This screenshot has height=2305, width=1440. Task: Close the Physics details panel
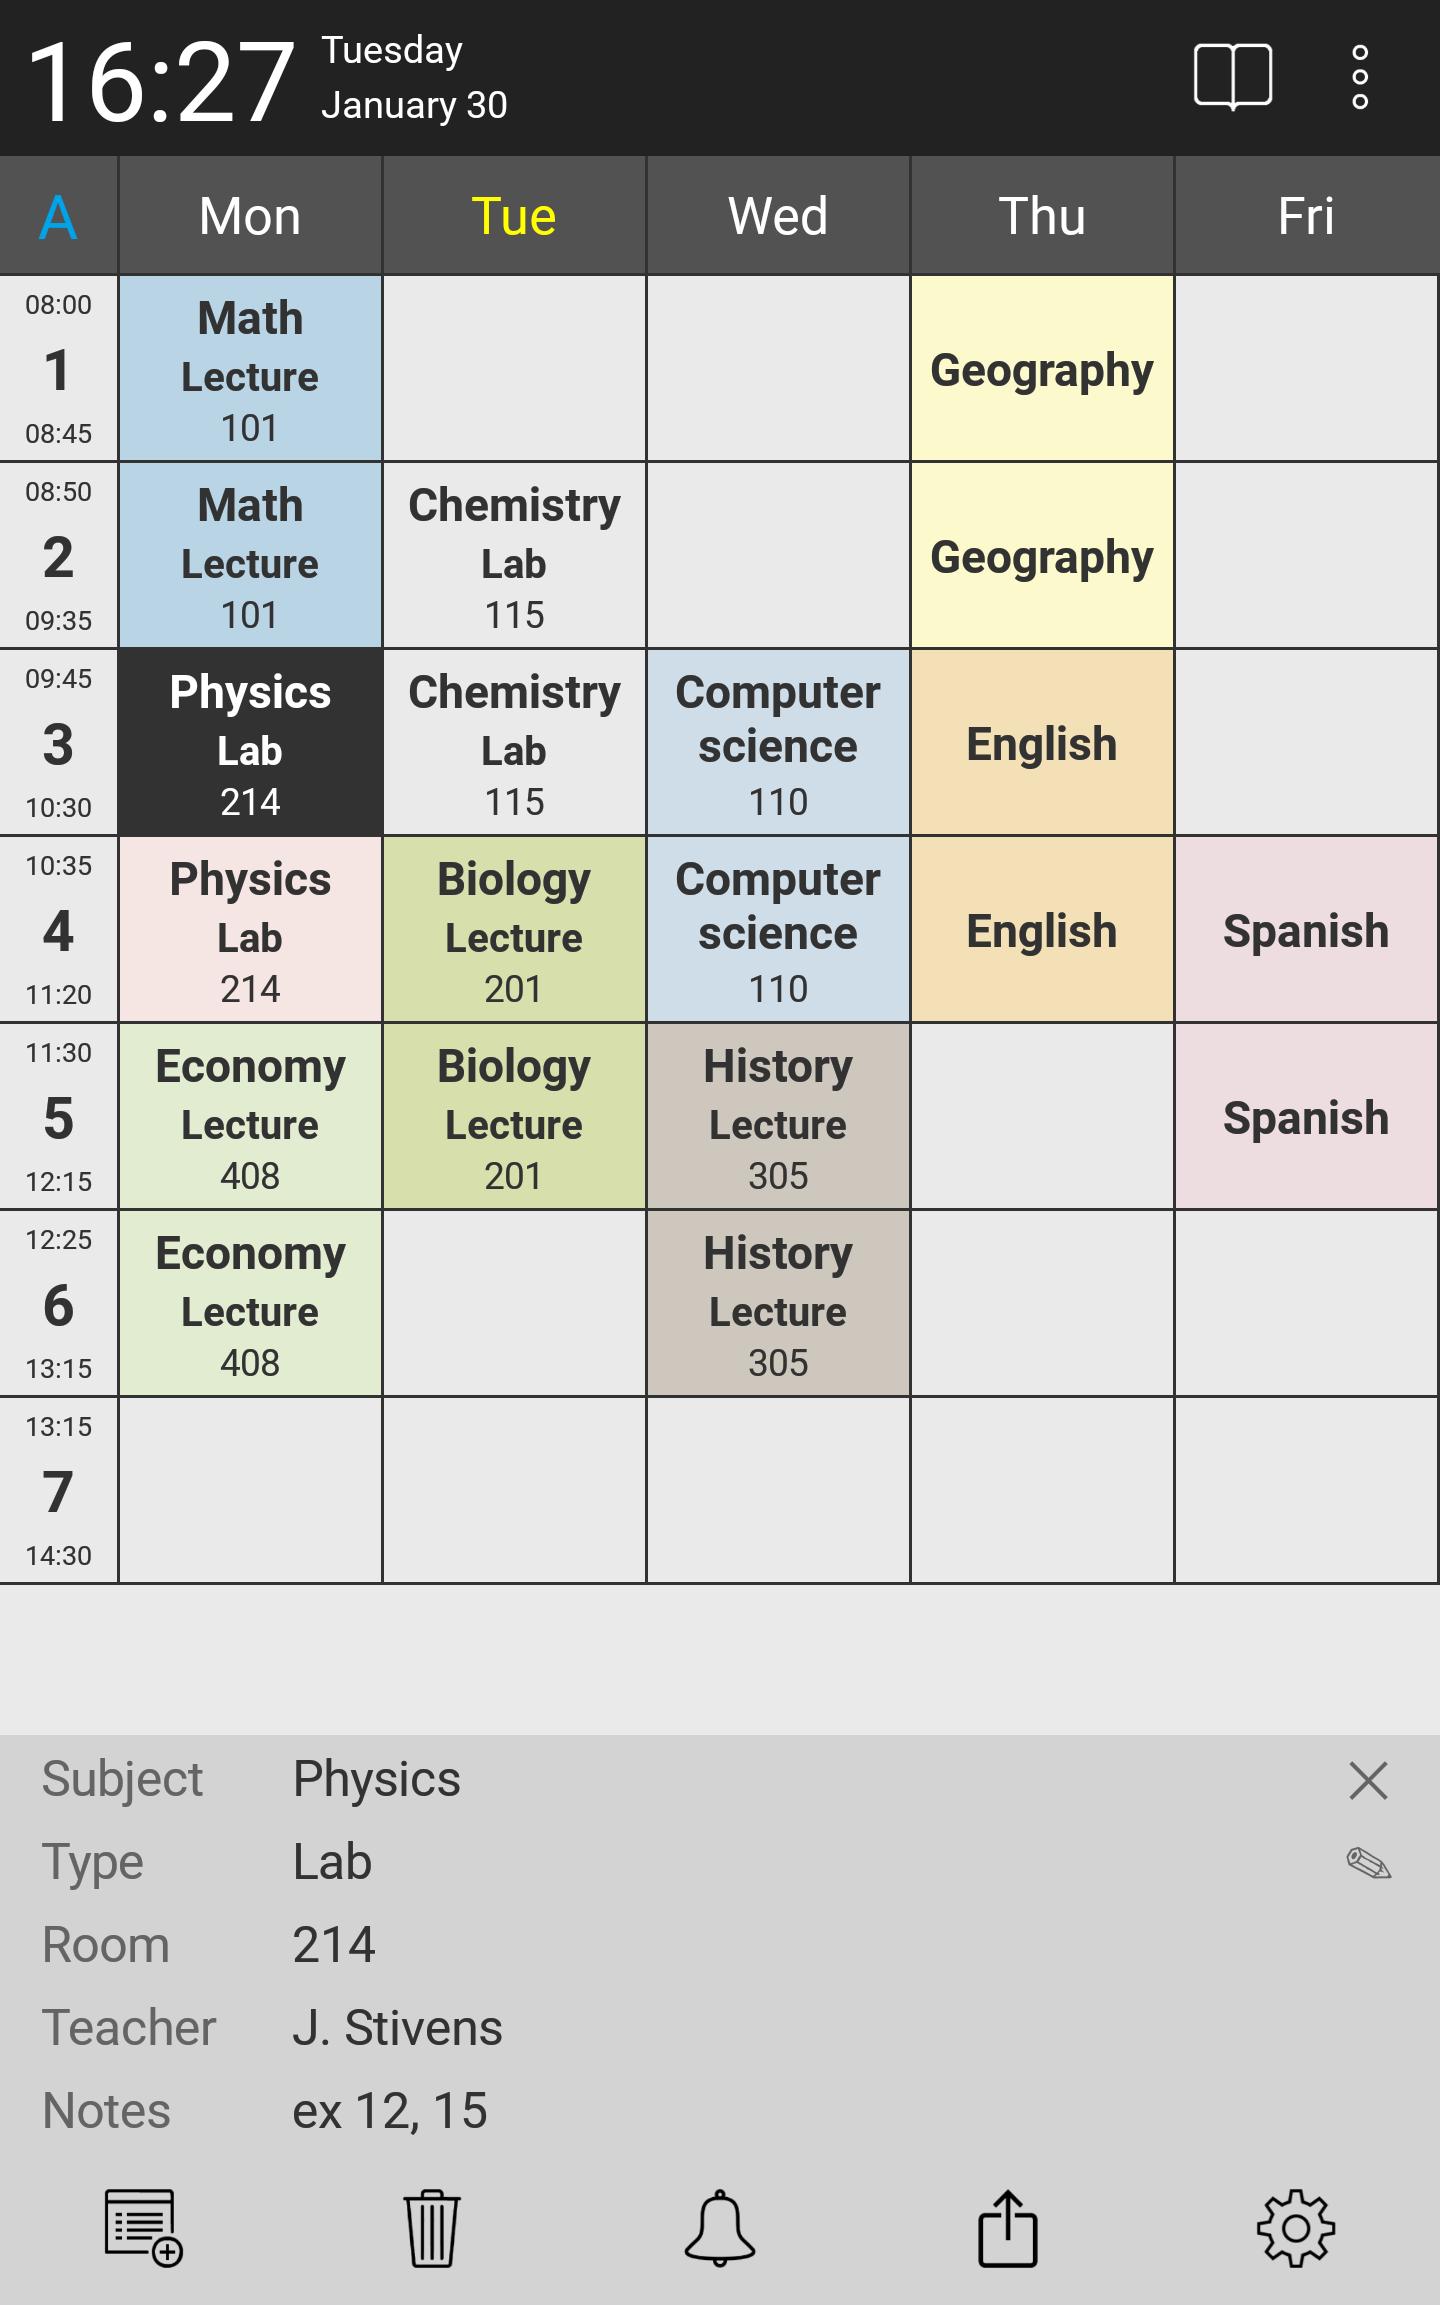[x=1368, y=1781]
